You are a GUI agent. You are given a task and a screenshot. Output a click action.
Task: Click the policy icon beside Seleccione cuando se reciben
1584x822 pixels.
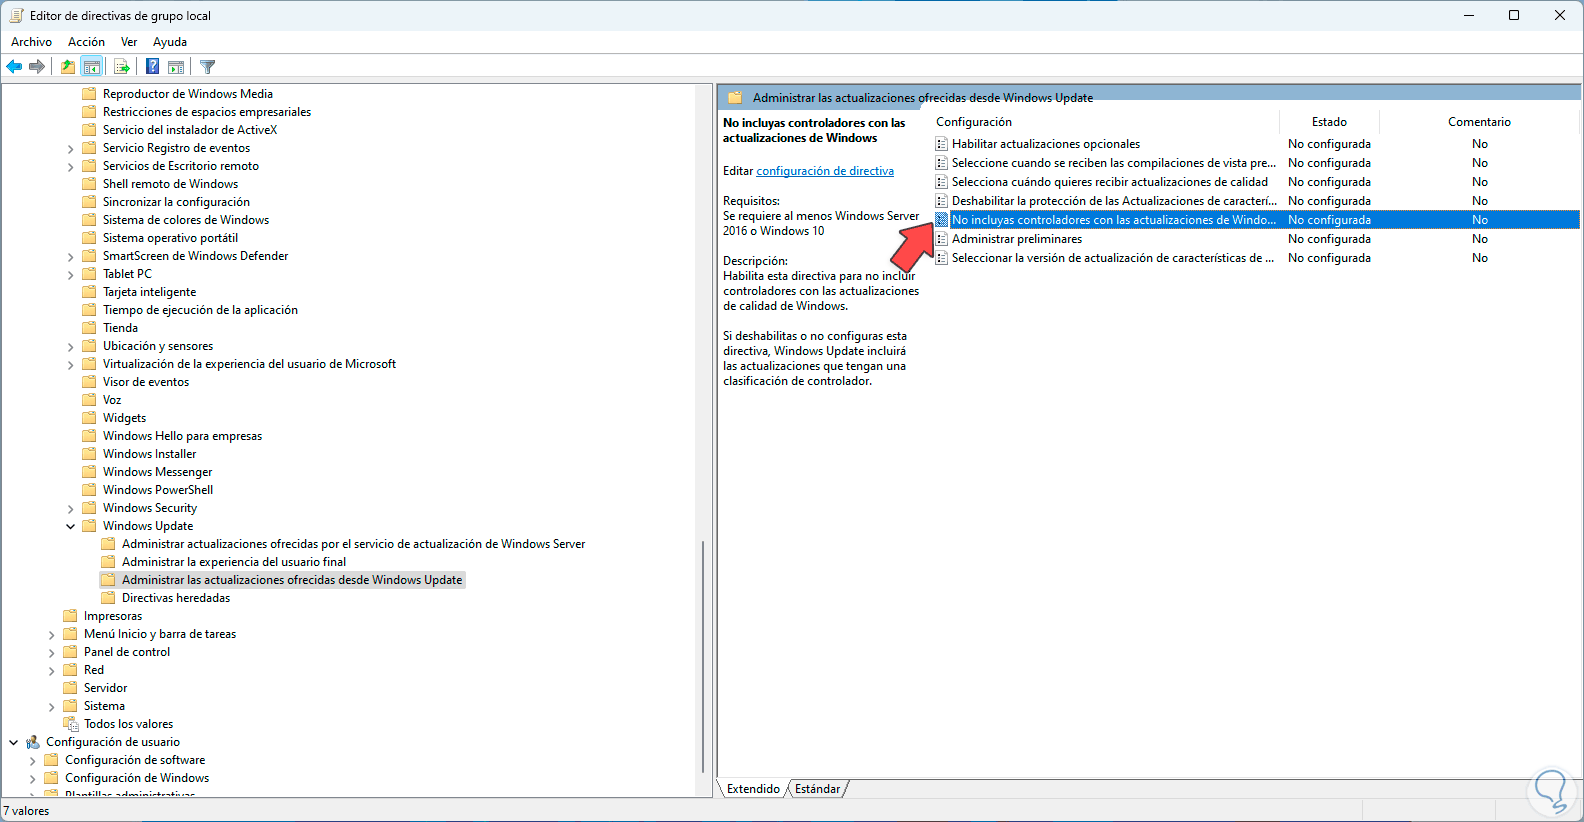941,163
